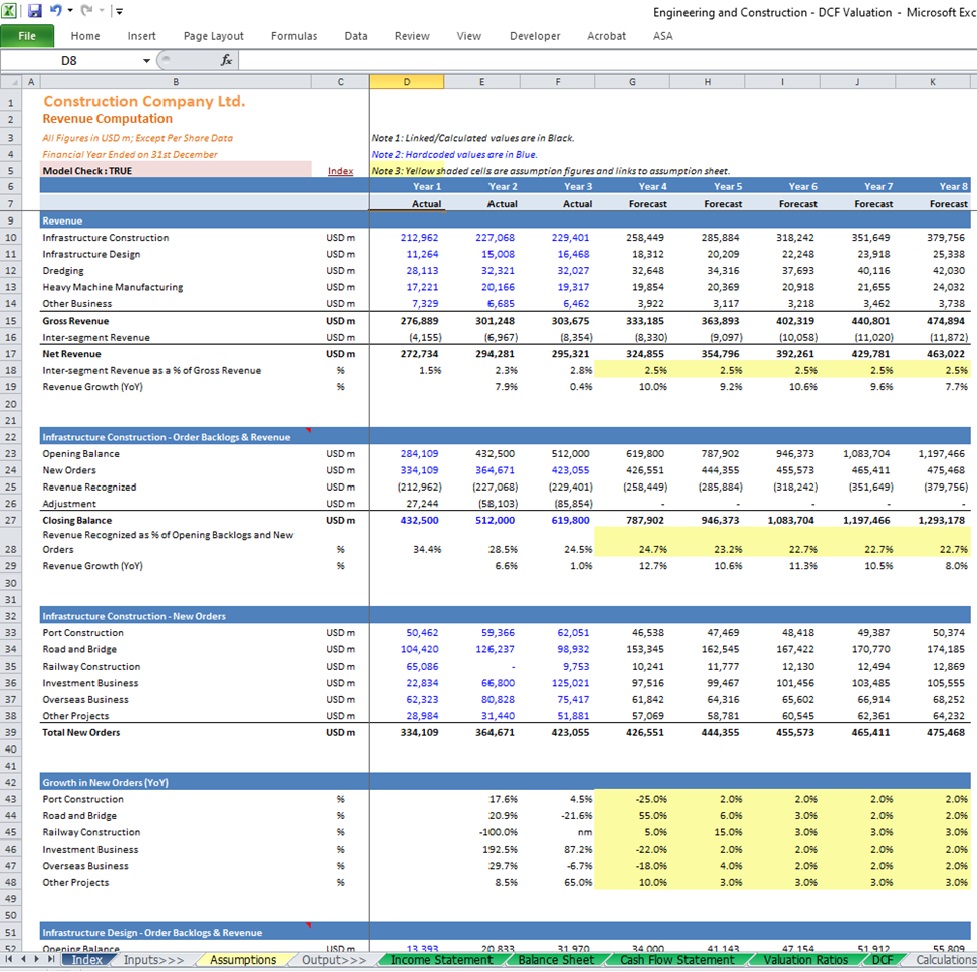
Task: Expand the Name Box dropdown arrow
Action: click(146, 60)
